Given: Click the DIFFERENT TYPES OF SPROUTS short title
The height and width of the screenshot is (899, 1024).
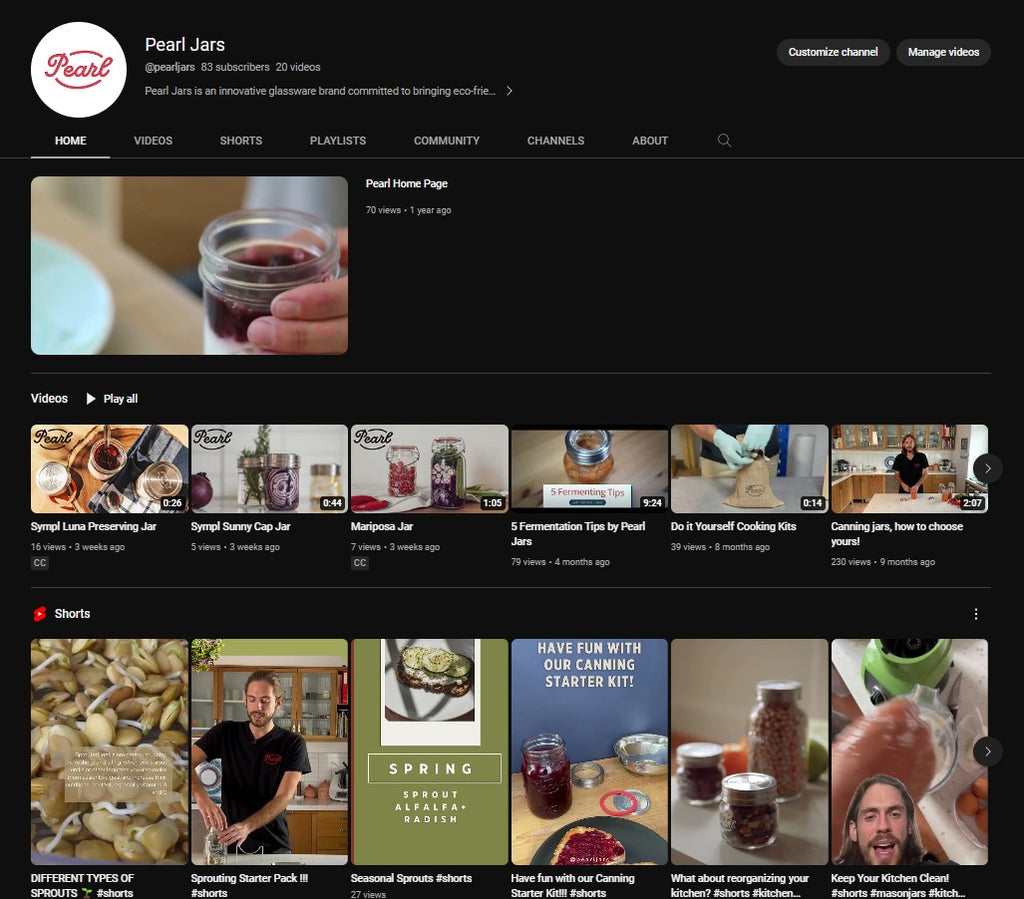Looking at the screenshot, I should pyautogui.click(x=82, y=885).
